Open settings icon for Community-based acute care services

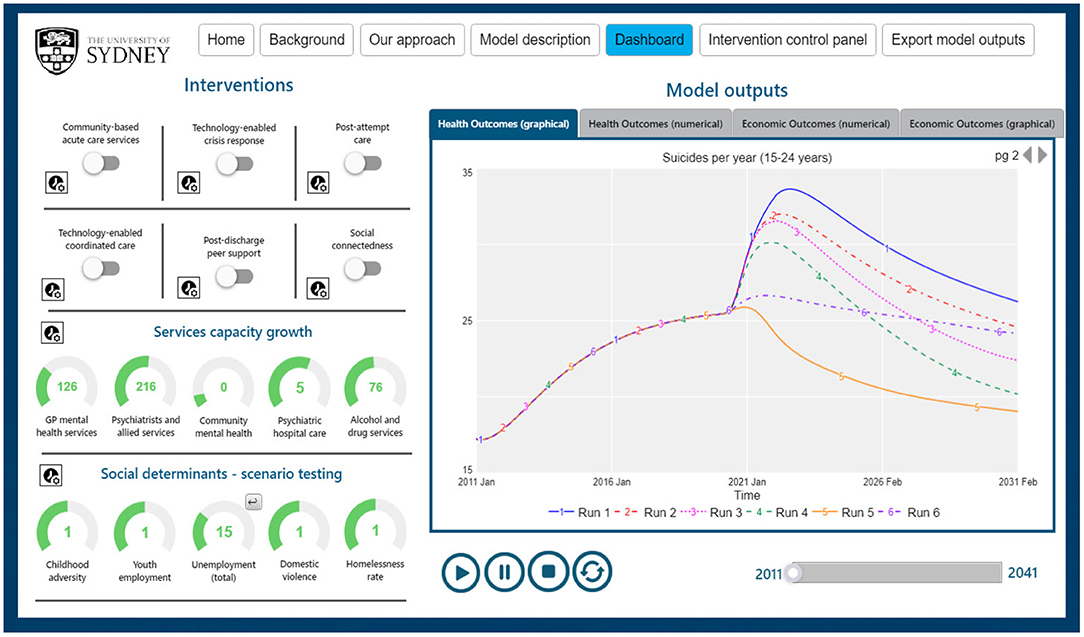tap(57, 183)
